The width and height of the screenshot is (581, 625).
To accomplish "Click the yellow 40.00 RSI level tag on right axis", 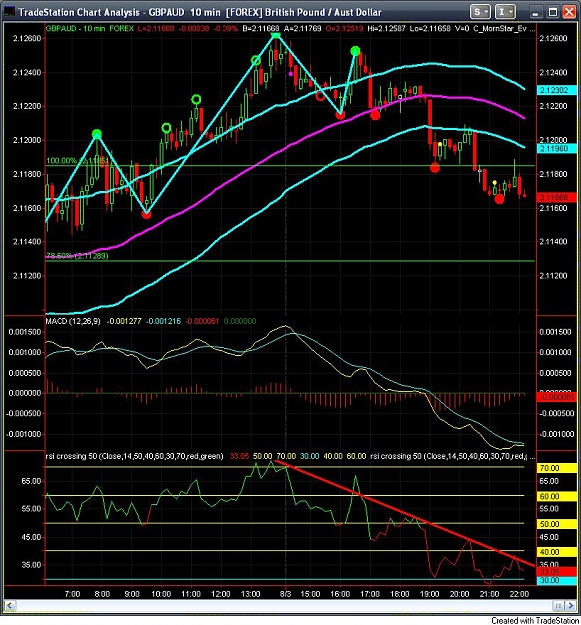I will click(x=556, y=552).
